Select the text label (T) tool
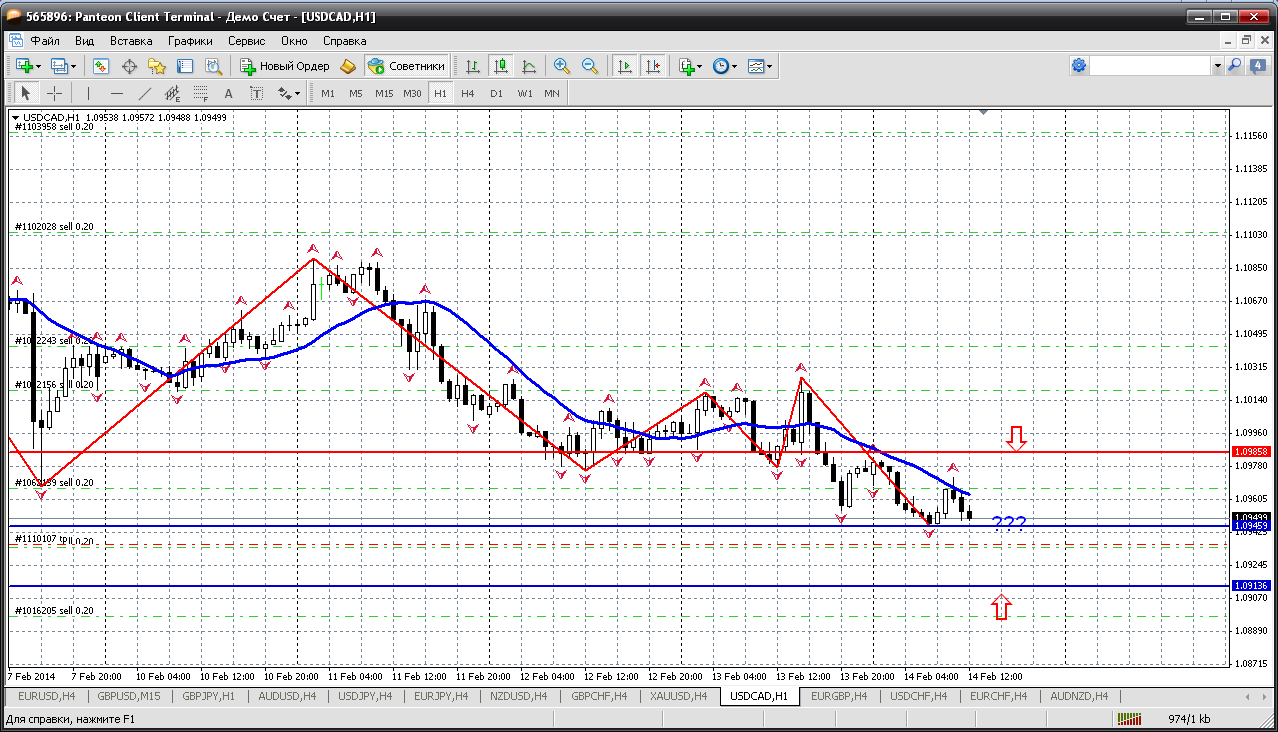1278x732 pixels. coord(256,93)
